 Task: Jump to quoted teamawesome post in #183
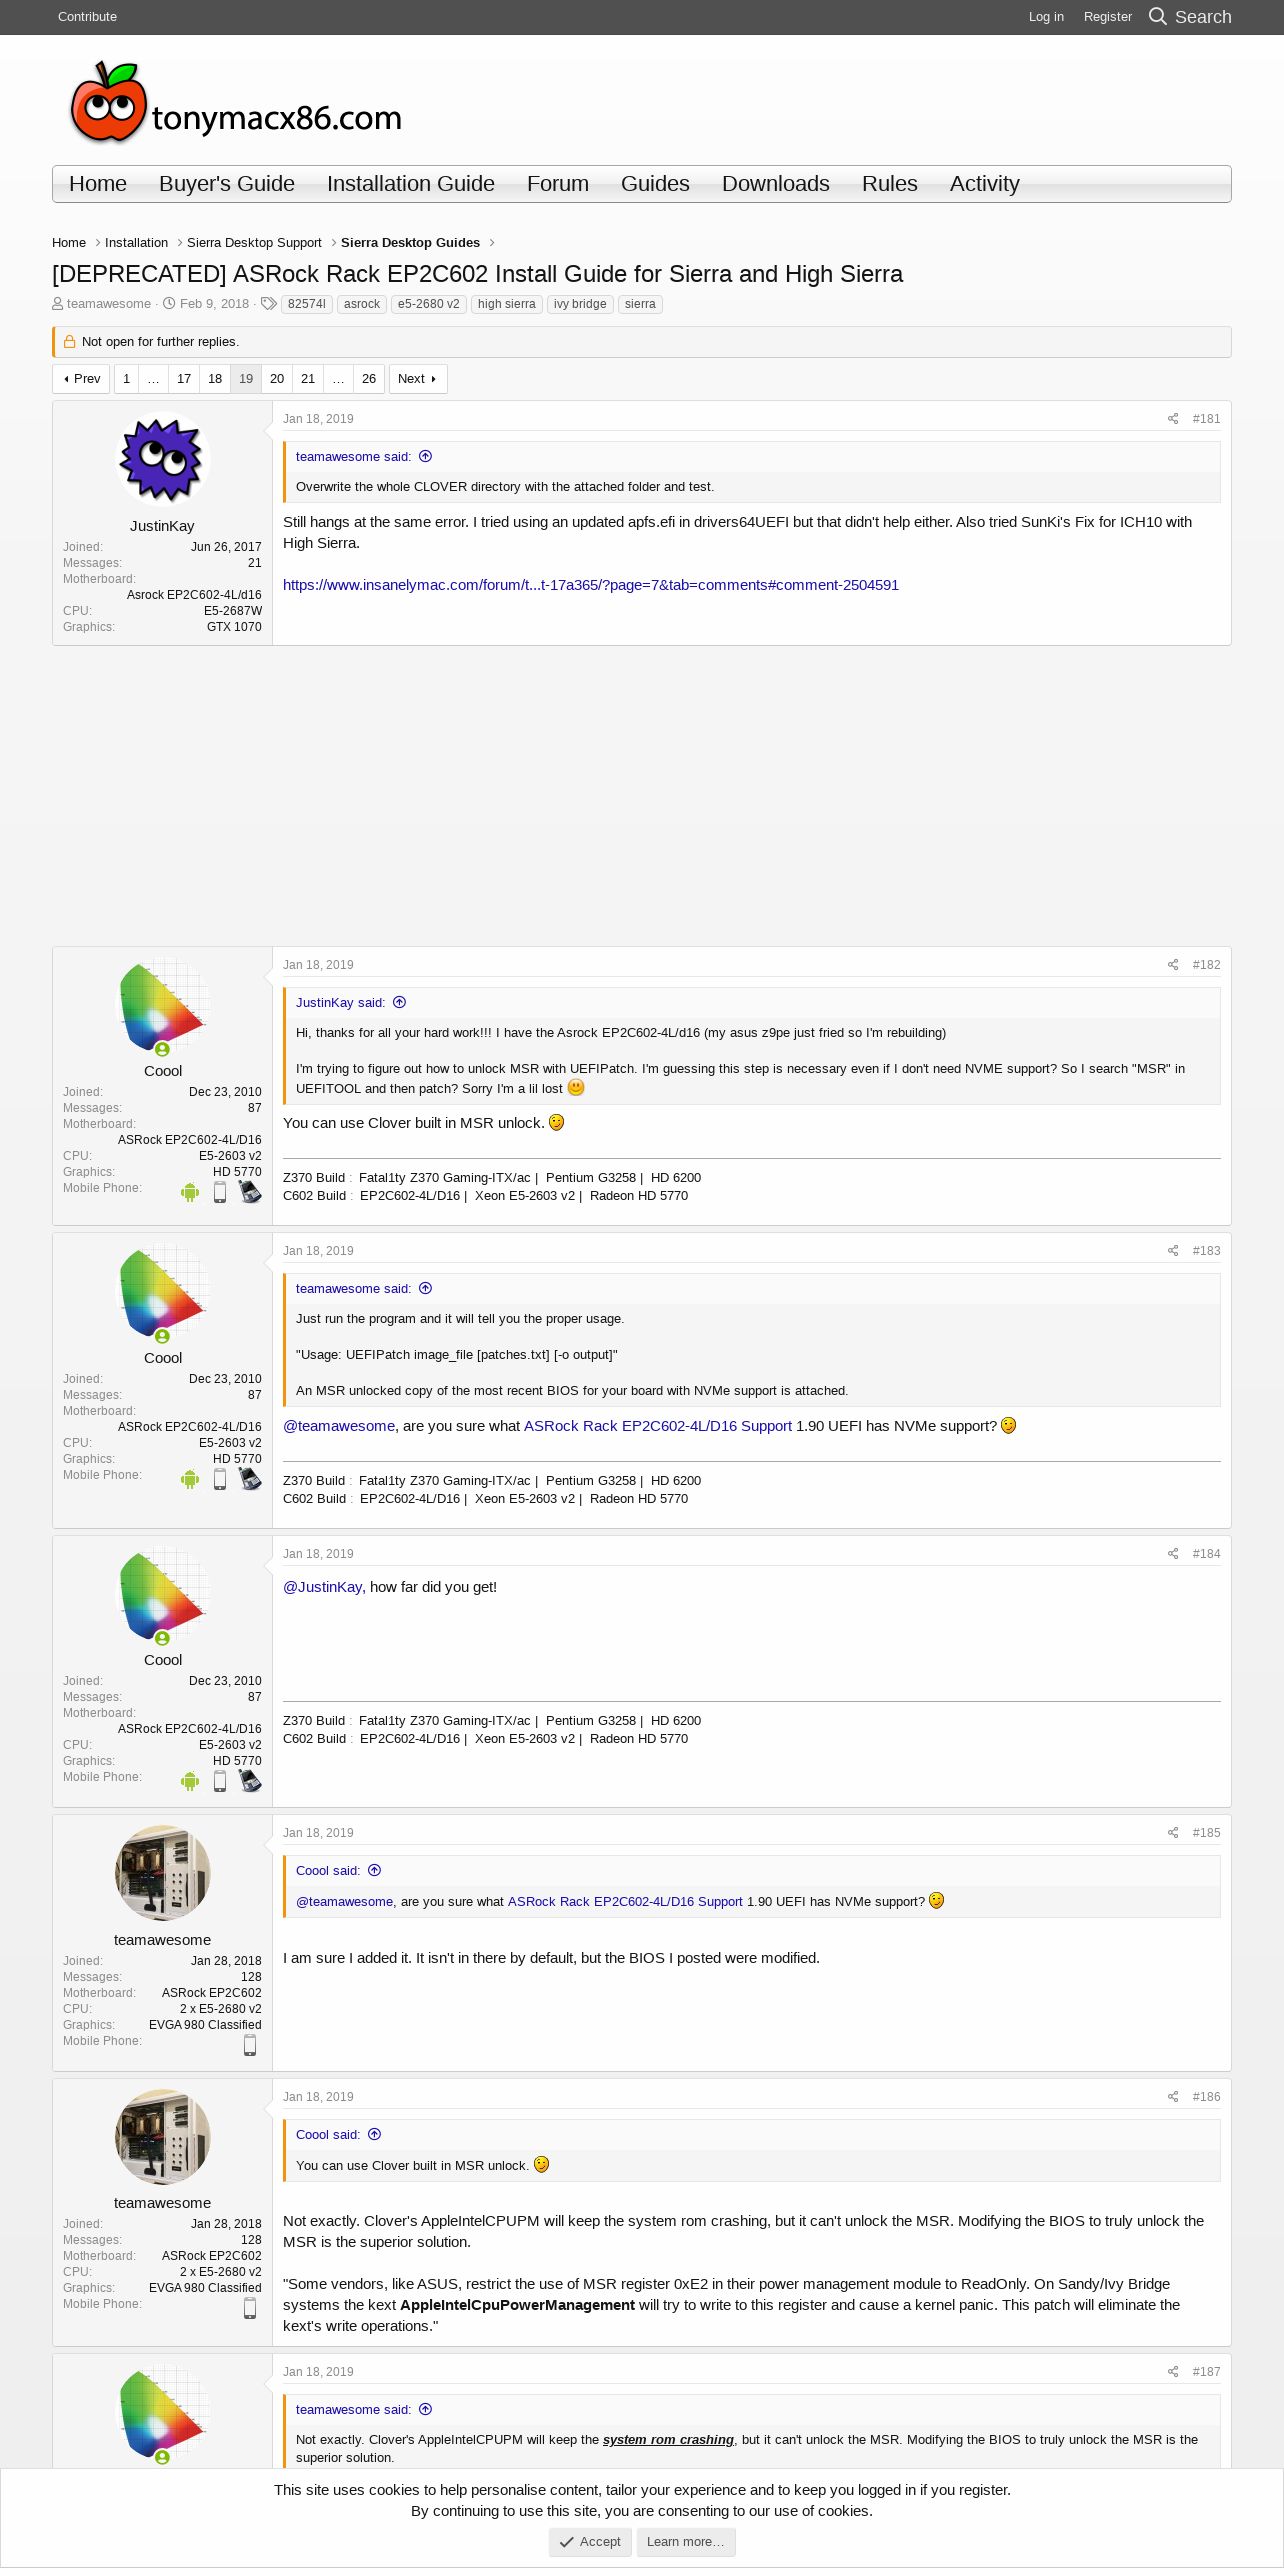[x=425, y=1288]
